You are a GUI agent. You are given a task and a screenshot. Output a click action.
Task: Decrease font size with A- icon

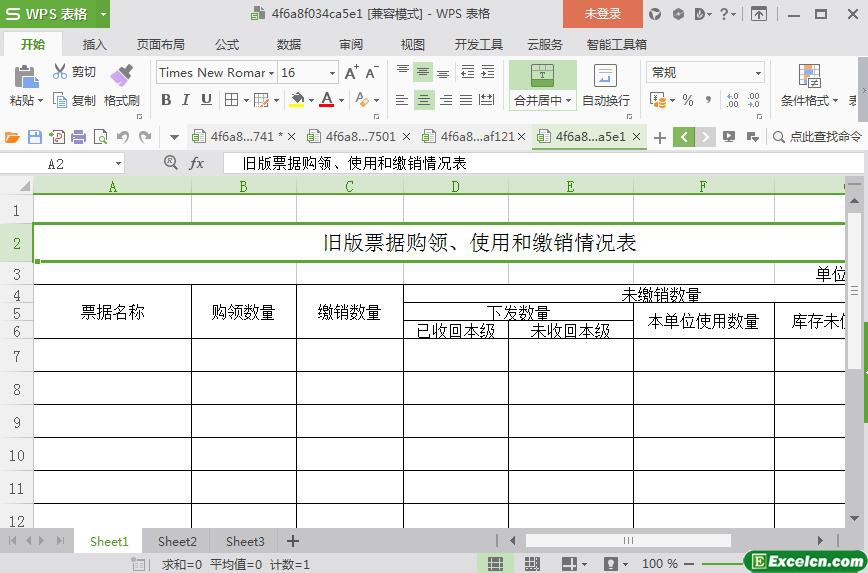click(371, 73)
